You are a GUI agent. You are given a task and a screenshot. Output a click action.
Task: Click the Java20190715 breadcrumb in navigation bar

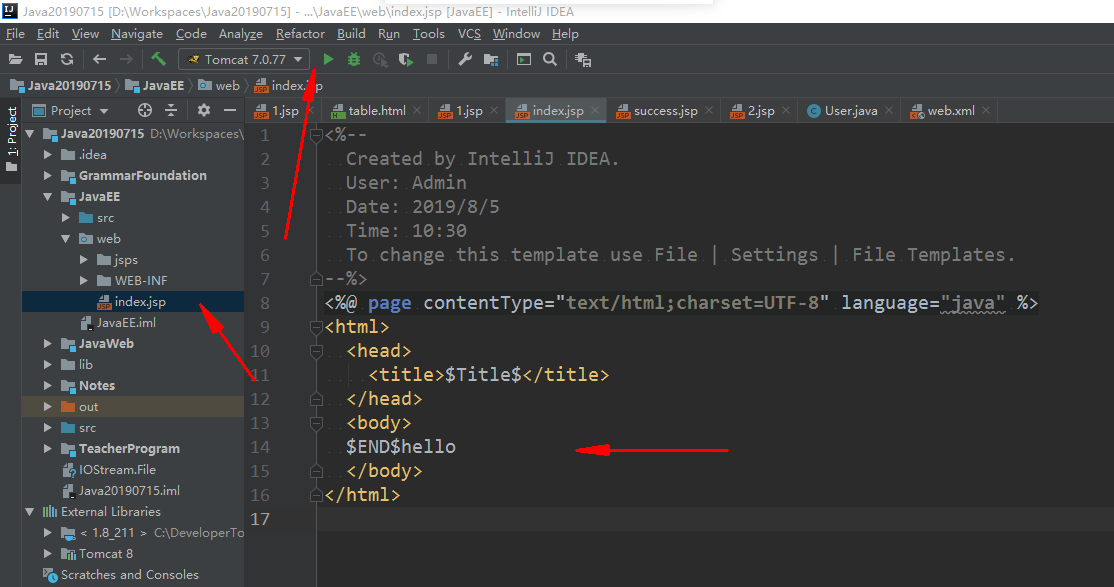pos(61,85)
